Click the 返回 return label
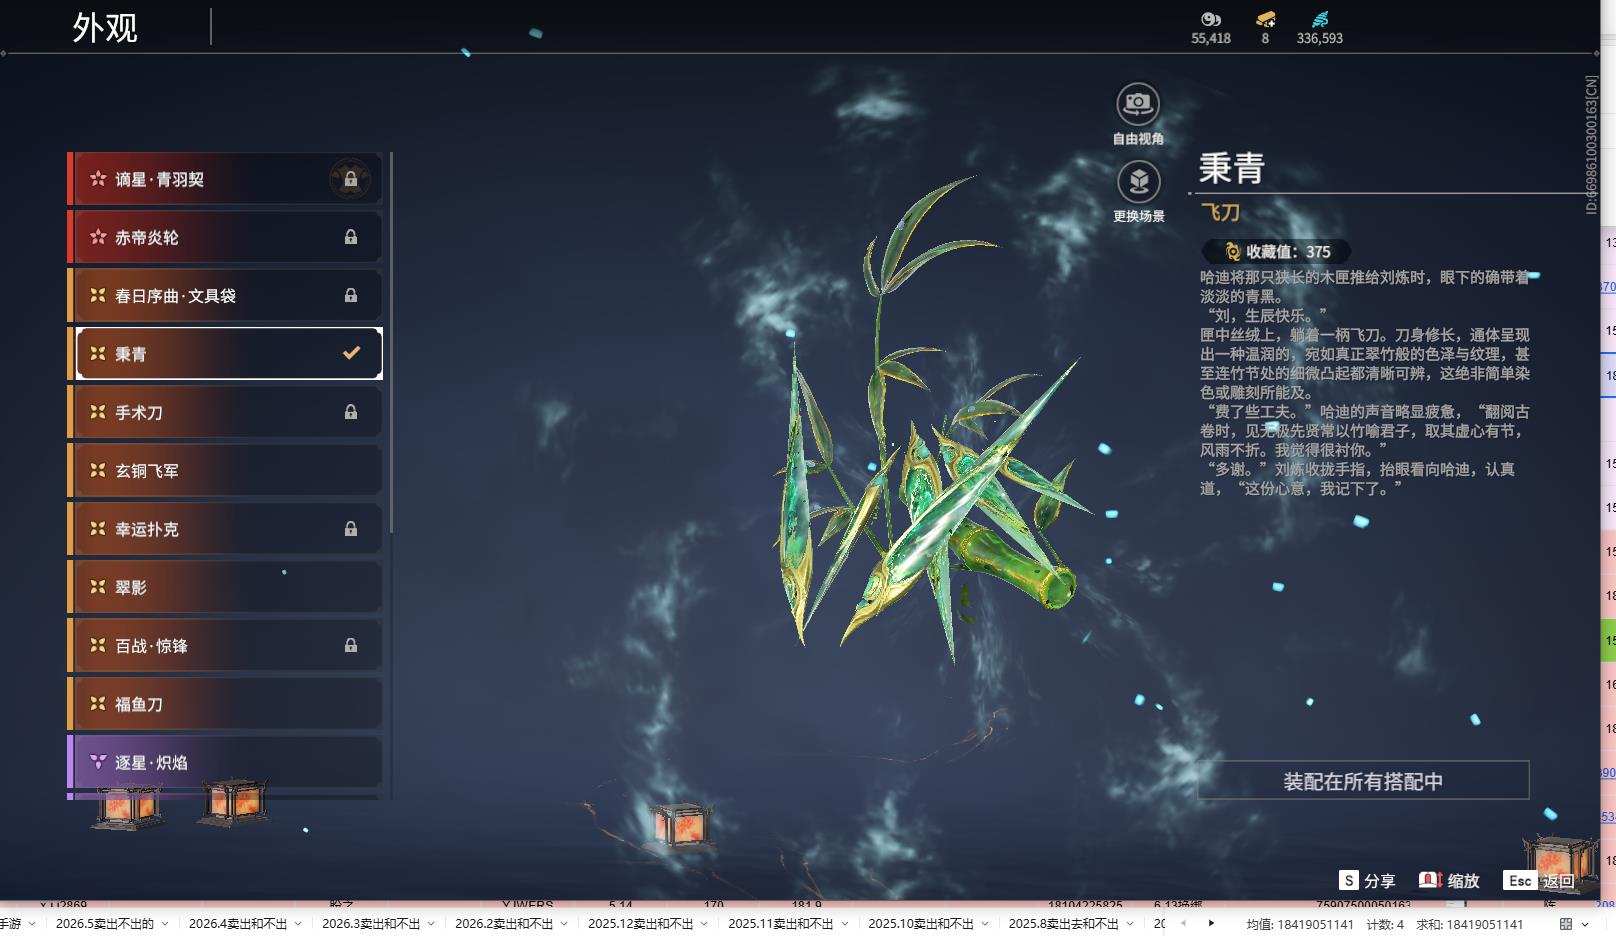The height and width of the screenshot is (939, 1616). [1559, 881]
